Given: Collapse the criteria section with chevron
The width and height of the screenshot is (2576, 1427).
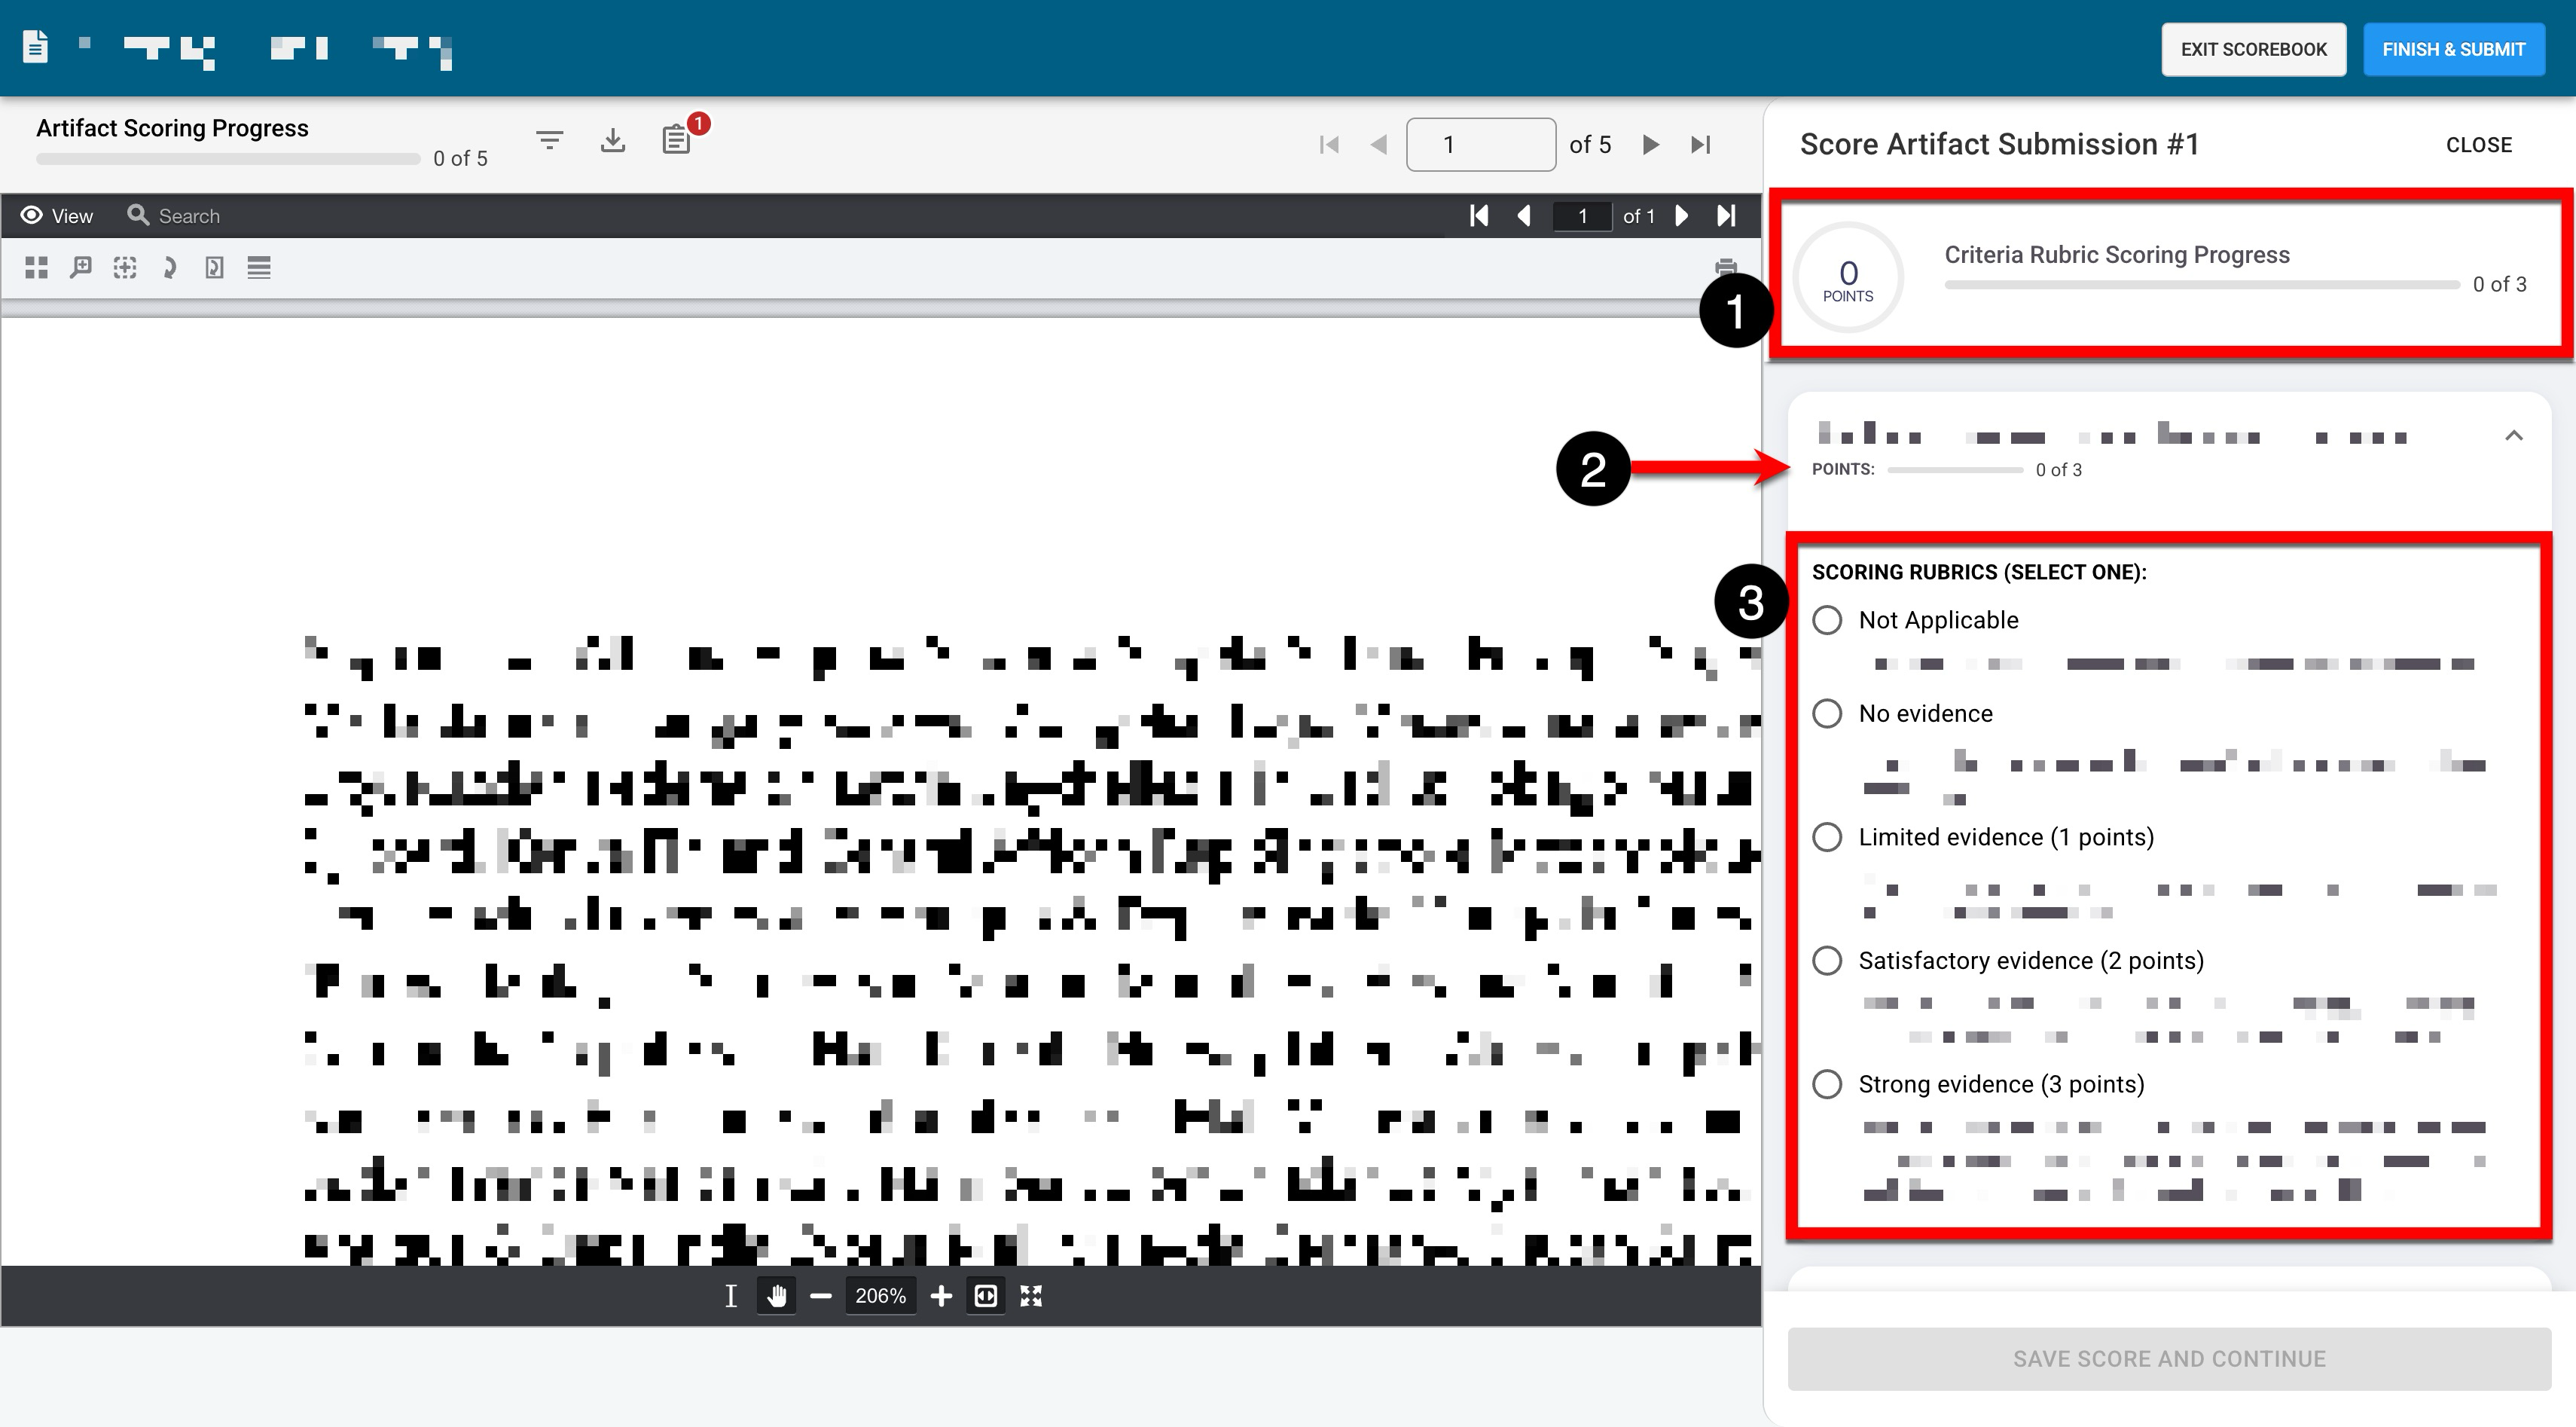Looking at the screenshot, I should coord(2513,436).
